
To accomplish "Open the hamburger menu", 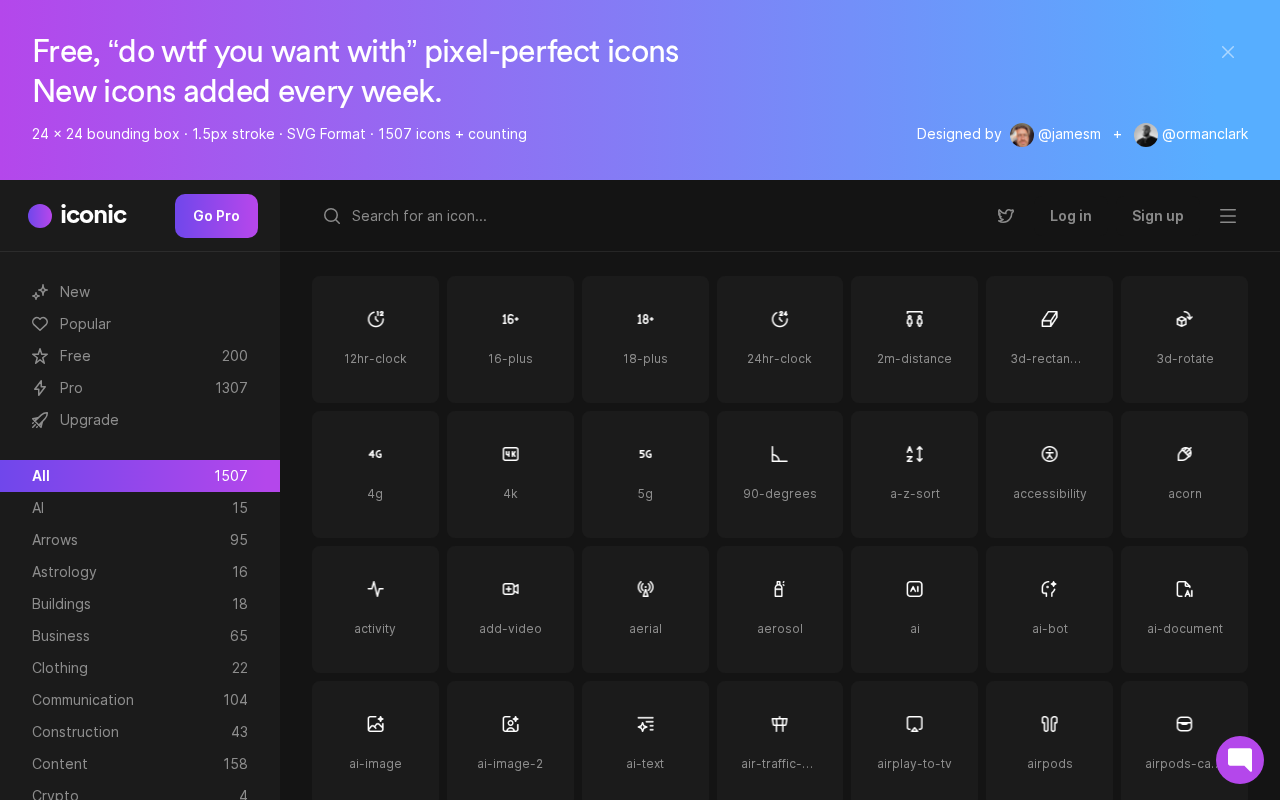I will [x=1228, y=216].
